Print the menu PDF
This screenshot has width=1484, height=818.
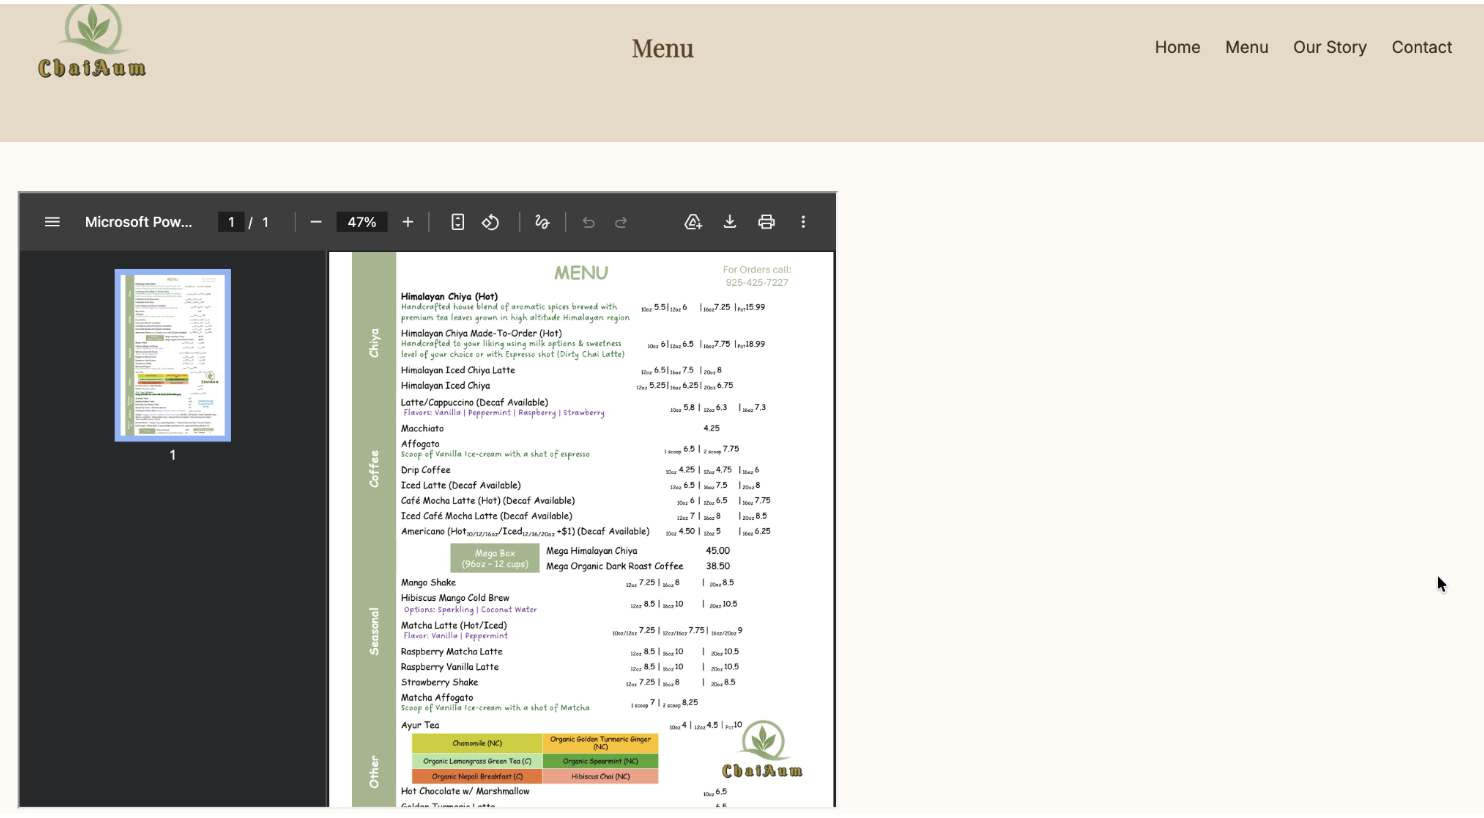click(x=766, y=222)
